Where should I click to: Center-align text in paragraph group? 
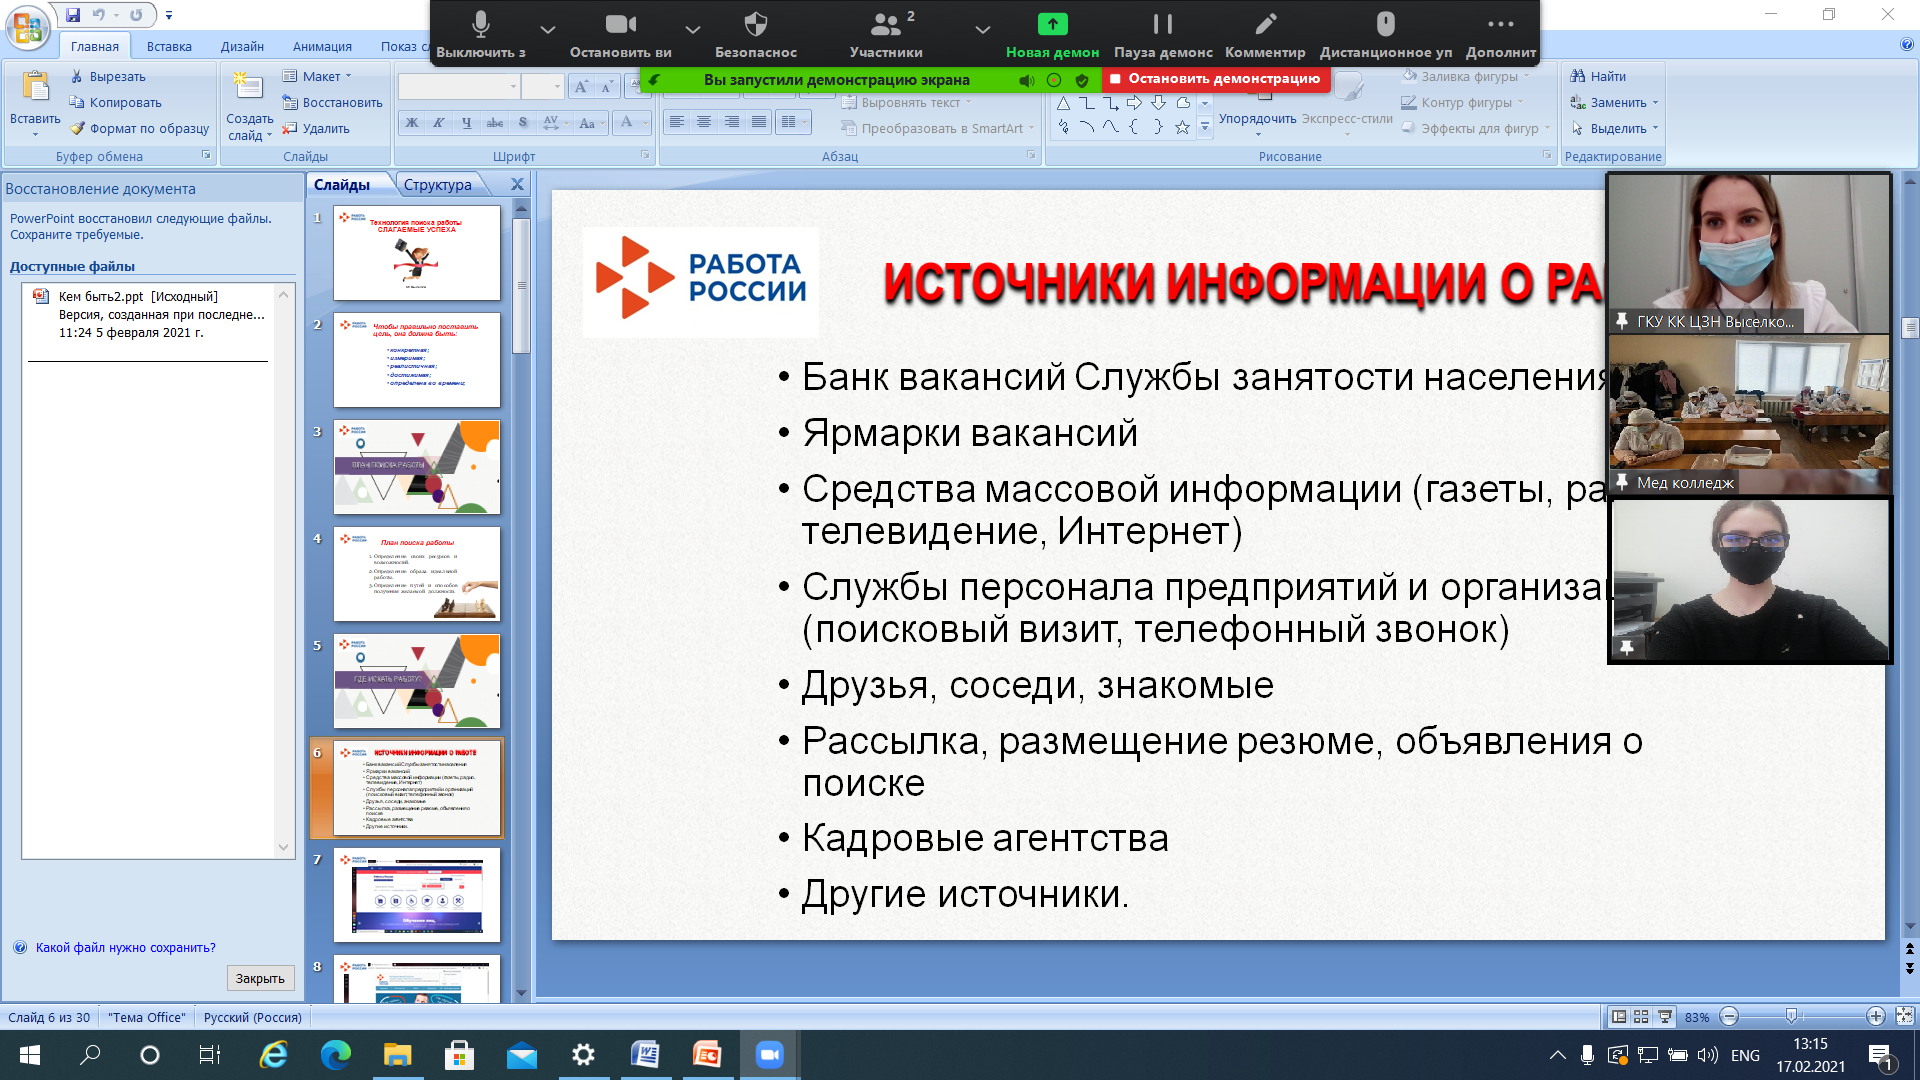(704, 122)
